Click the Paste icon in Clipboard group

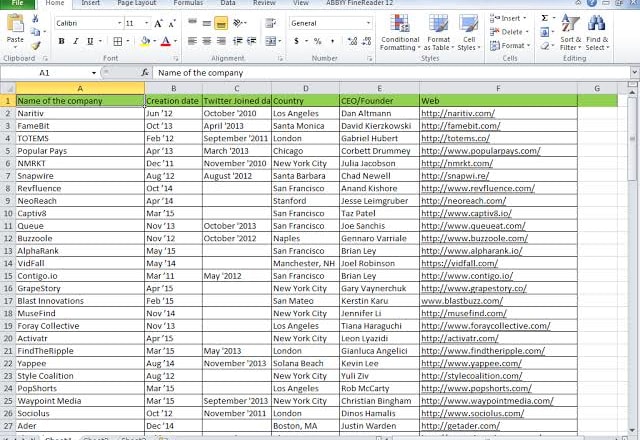15,24
